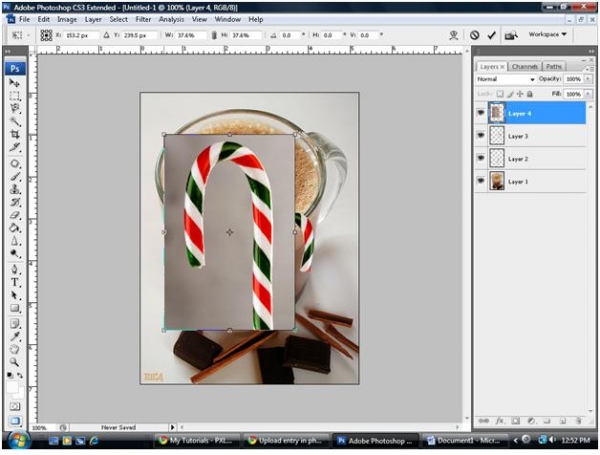
Task: Open the blending mode Normal dropdown
Action: 505,79
